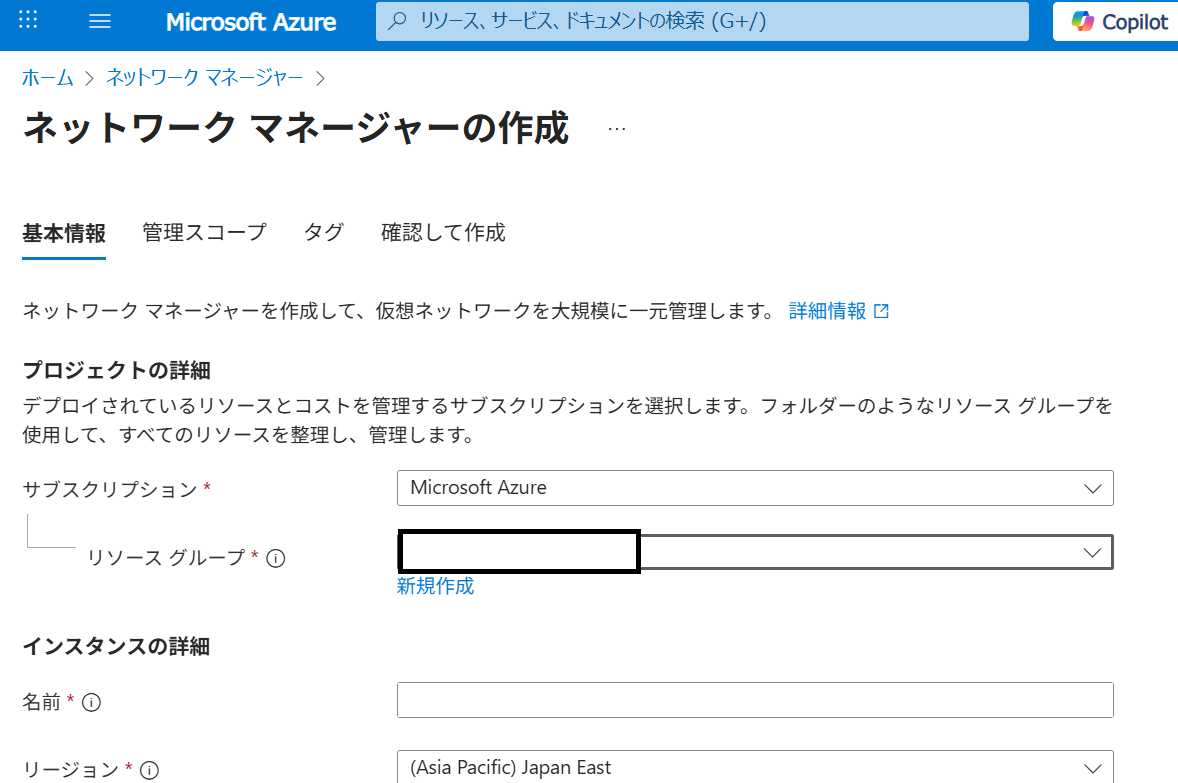1178x783 pixels.
Task: Show info icon for リージョン
Action: [x=150, y=770]
